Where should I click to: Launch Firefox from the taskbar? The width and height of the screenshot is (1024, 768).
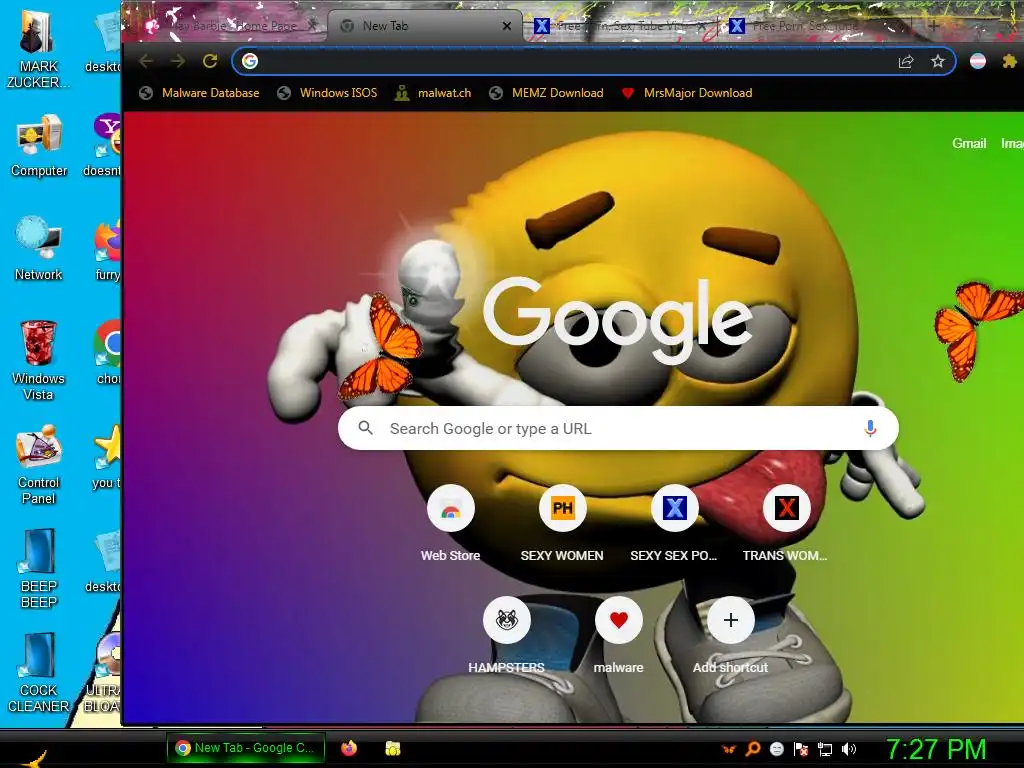(x=349, y=748)
